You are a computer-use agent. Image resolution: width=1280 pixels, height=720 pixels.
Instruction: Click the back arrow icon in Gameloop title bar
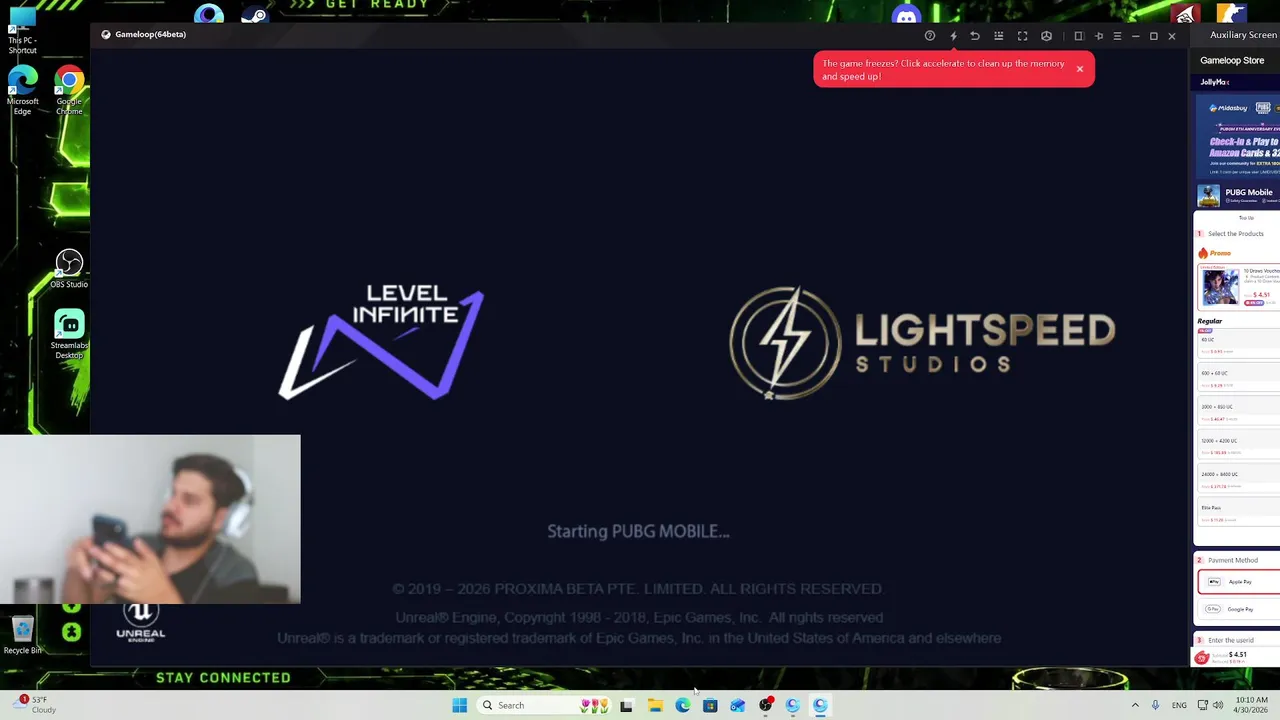tap(975, 36)
